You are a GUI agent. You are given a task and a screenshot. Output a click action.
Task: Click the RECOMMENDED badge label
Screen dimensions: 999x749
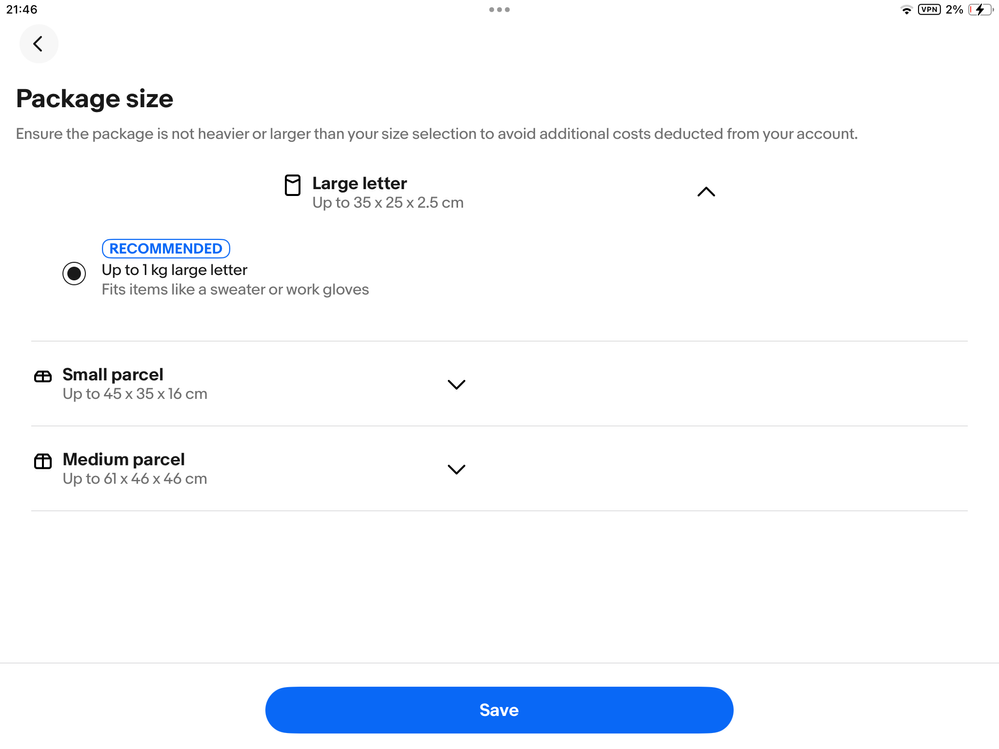coord(166,248)
